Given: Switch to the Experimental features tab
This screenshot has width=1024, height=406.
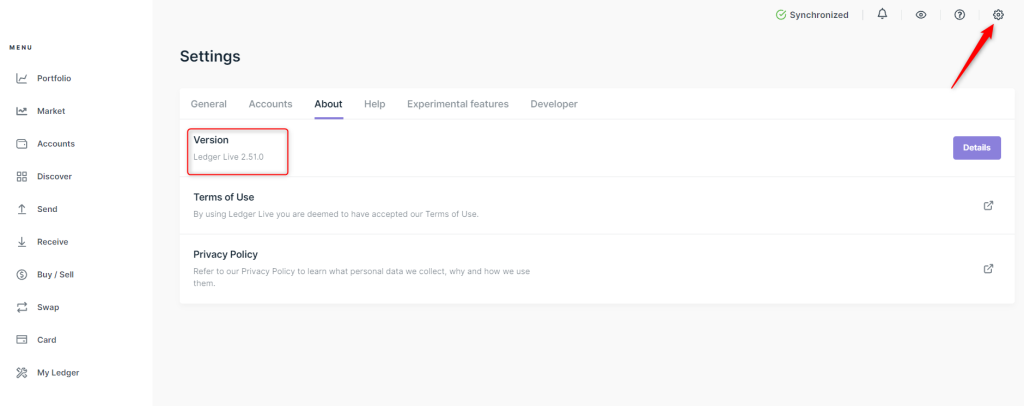Looking at the screenshot, I should click(457, 104).
